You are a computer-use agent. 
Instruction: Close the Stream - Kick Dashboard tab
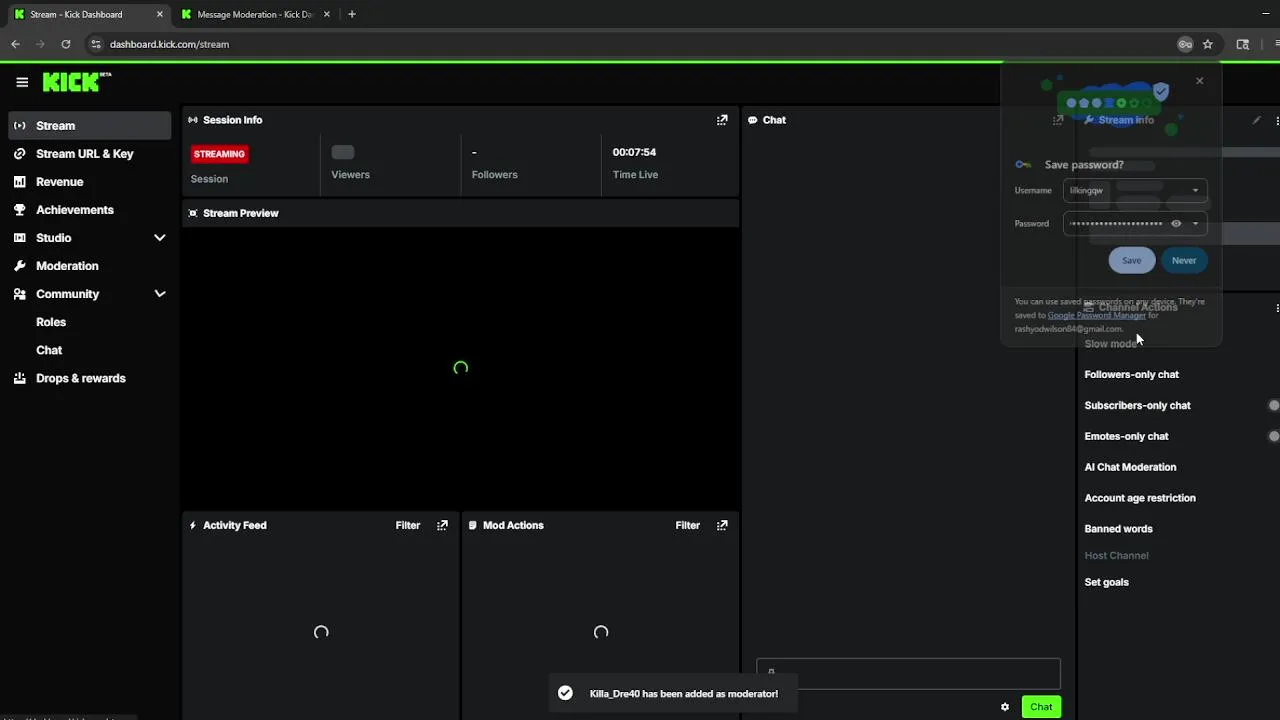tap(160, 14)
